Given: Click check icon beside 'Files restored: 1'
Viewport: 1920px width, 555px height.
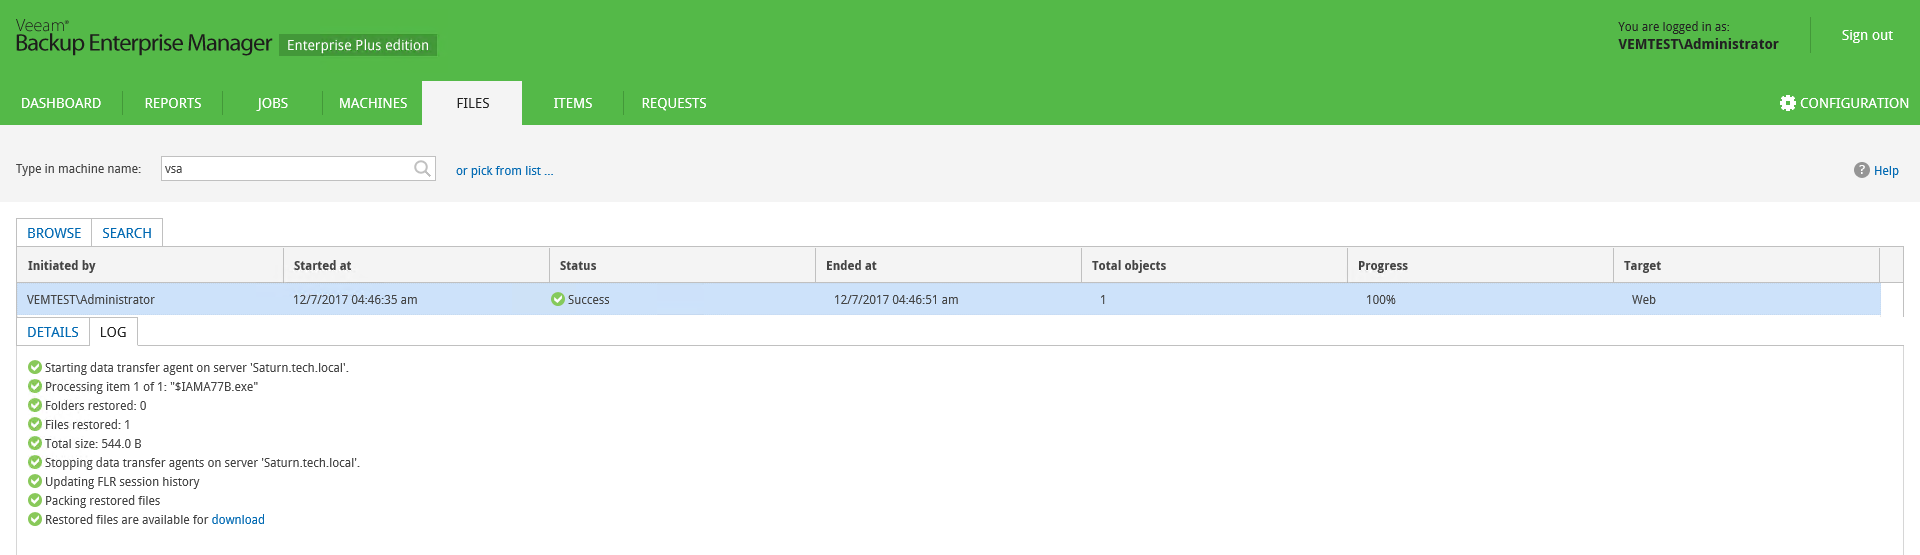Looking at the screenshot, I should (35, 424).
